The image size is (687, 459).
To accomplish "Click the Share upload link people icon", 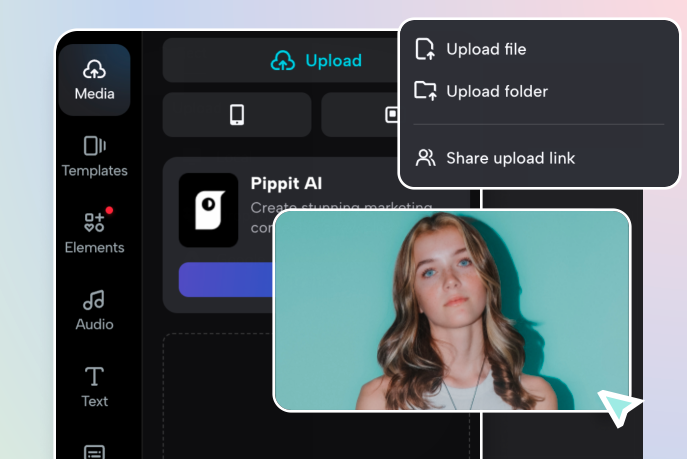I will [425, 158].
